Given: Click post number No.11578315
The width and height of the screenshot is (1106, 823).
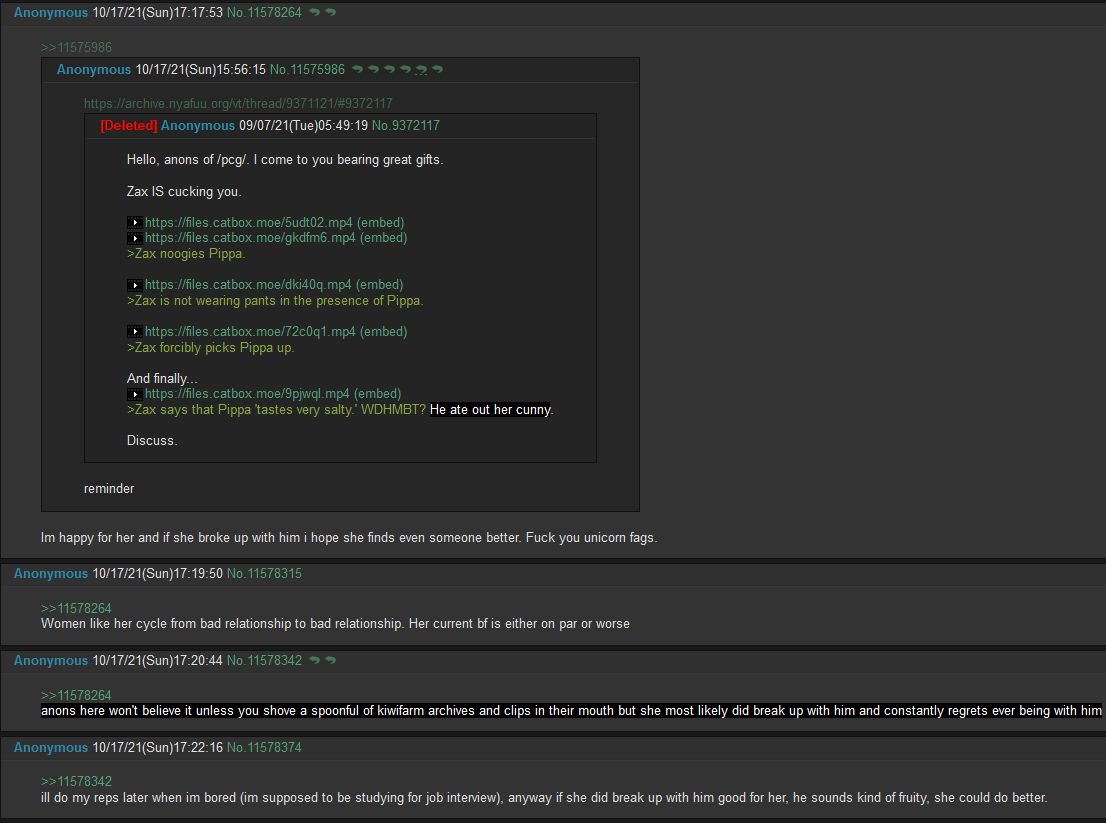Looking at the screenshot, I should point(264,573).
